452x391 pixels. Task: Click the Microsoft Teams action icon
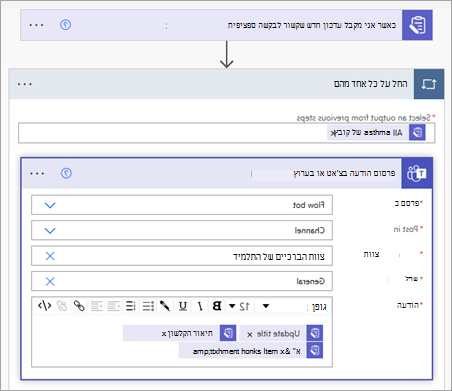pos(417,173)
